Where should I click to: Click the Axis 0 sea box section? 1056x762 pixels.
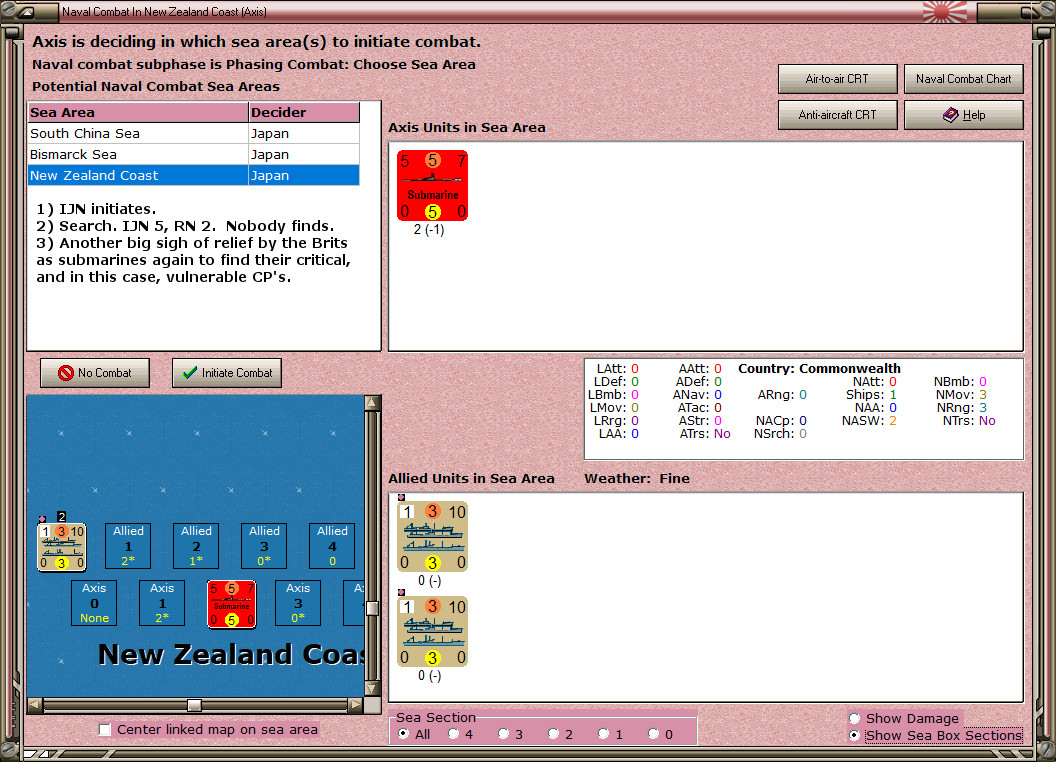point(94,603)
